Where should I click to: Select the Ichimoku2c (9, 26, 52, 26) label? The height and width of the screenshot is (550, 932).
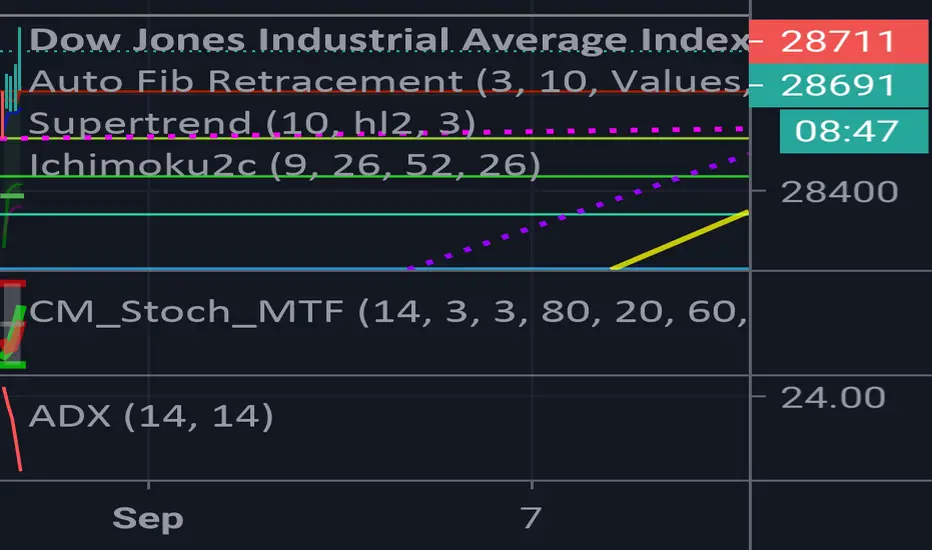[x=285, y=165]
